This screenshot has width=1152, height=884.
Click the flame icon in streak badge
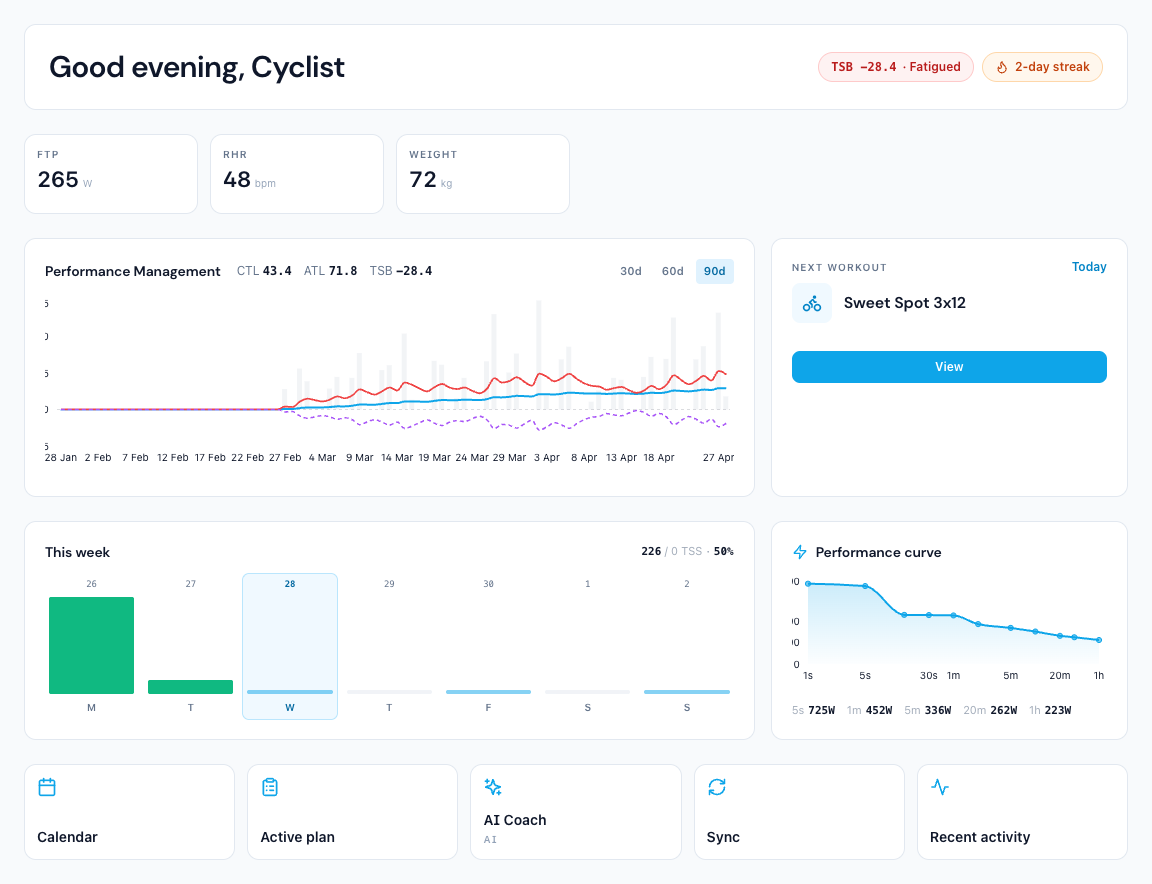(x=1001, y=67)
